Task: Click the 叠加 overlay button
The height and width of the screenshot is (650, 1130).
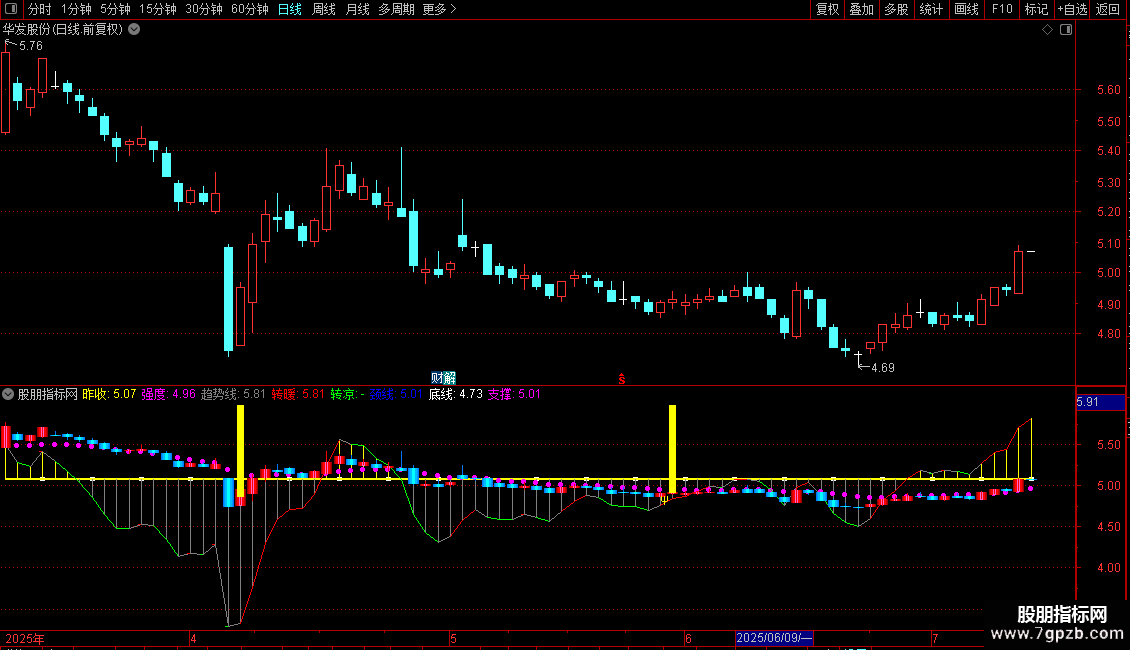Action: [x=862, y=9]
